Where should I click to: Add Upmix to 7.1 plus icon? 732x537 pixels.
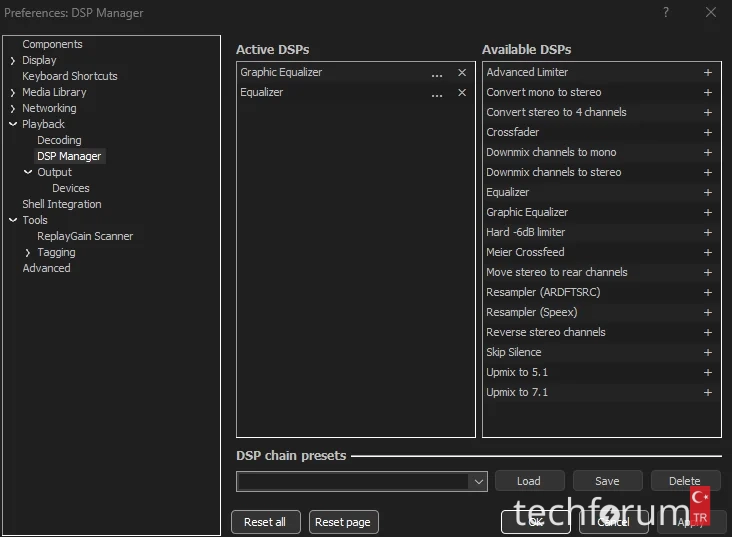tap(708, 393)
